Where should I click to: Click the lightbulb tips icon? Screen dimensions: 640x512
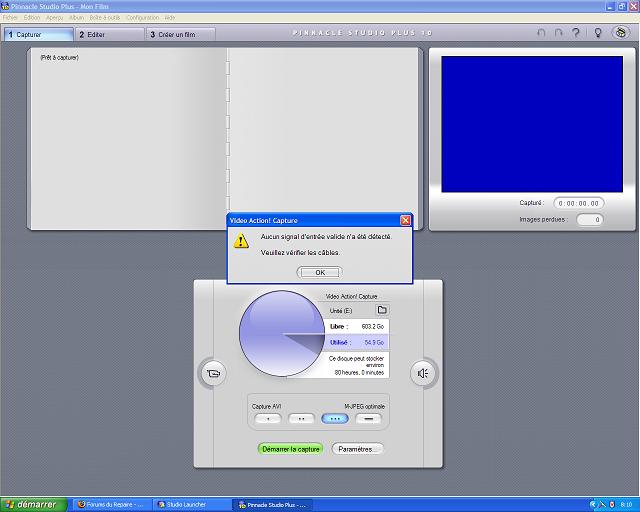coord(598,33)
